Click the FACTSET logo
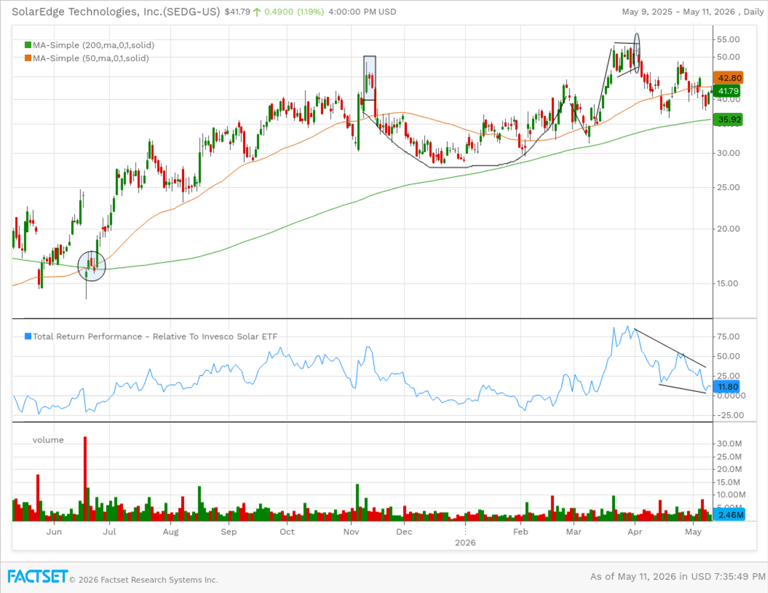 (37, 576)
